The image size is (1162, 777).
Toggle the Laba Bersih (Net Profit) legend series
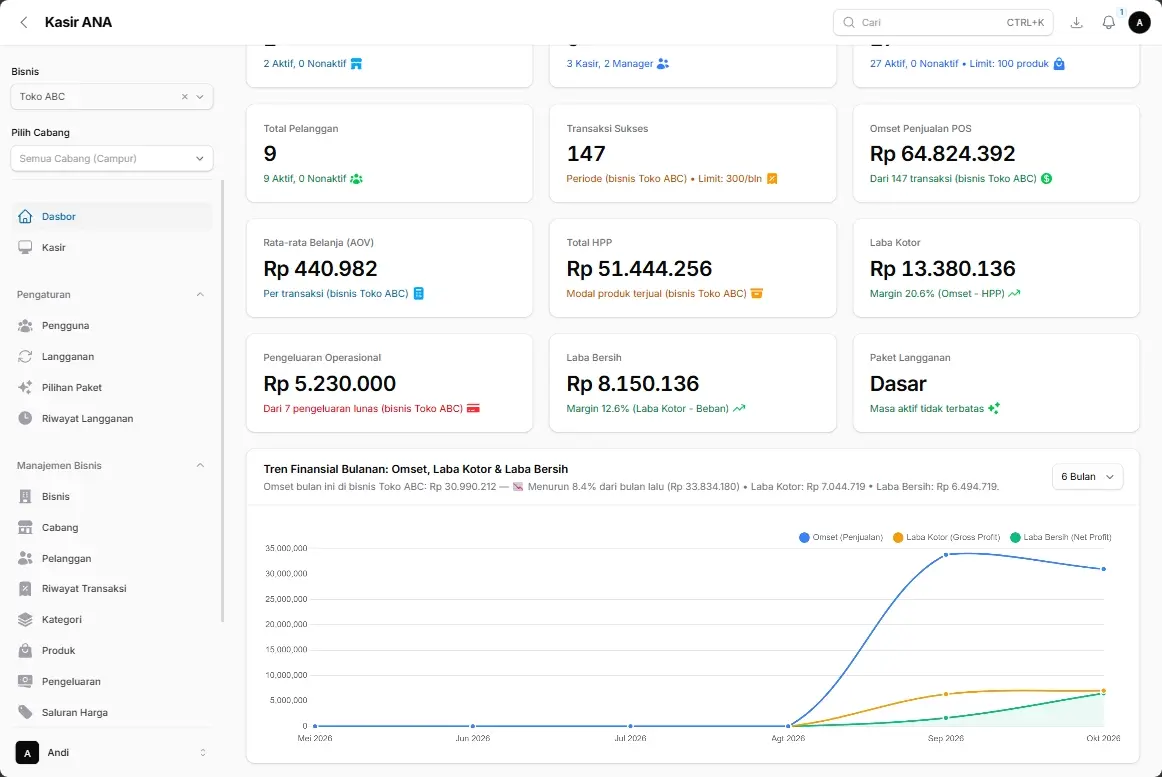tap(1061, 538)
